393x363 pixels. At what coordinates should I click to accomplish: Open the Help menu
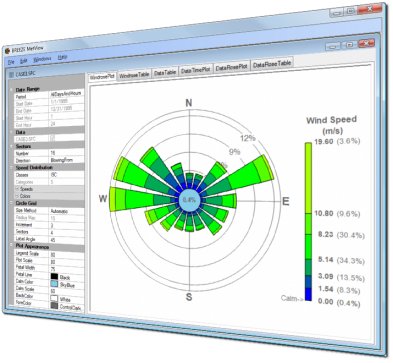click(62, 57)
